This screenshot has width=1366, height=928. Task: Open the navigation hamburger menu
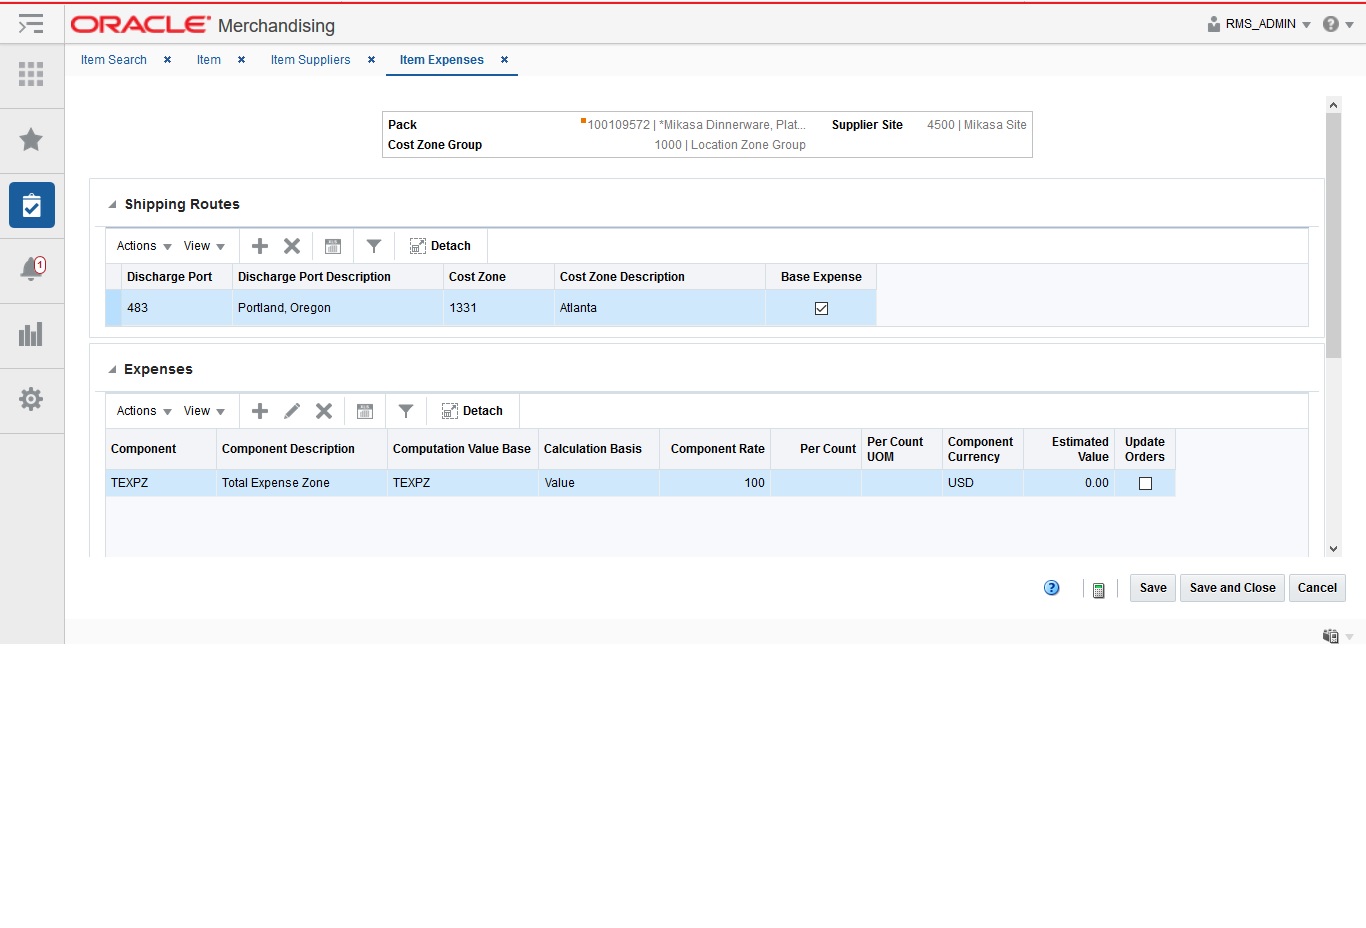coord(31,23)
